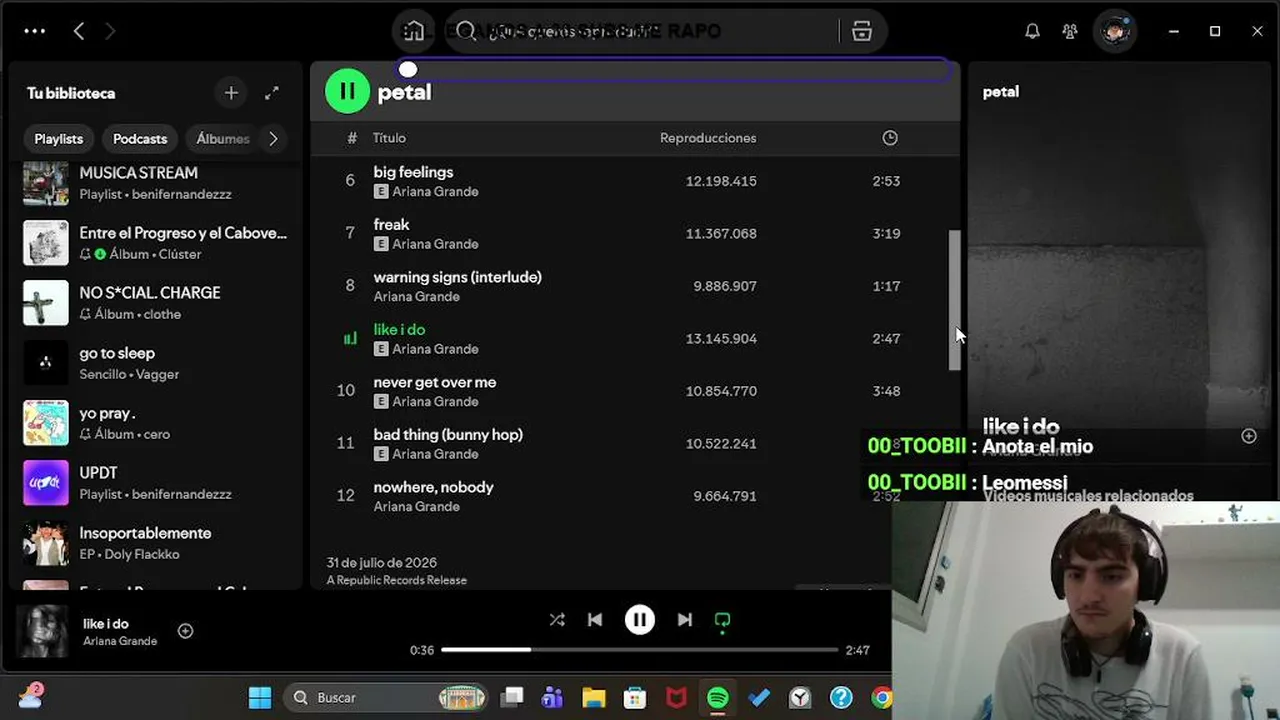This screenshot has width=1280, height=720.
Task: Open Microsoft Teams from taskbar
Action: tap(552, 697)
